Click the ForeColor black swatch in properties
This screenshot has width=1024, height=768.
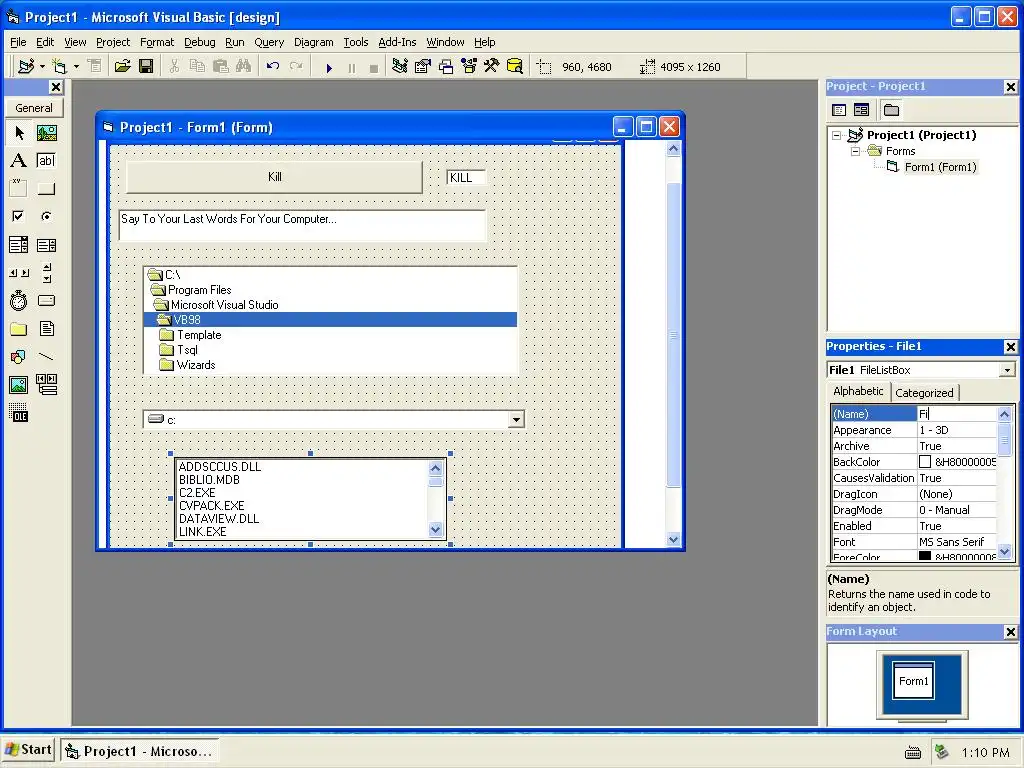[925, 556]
